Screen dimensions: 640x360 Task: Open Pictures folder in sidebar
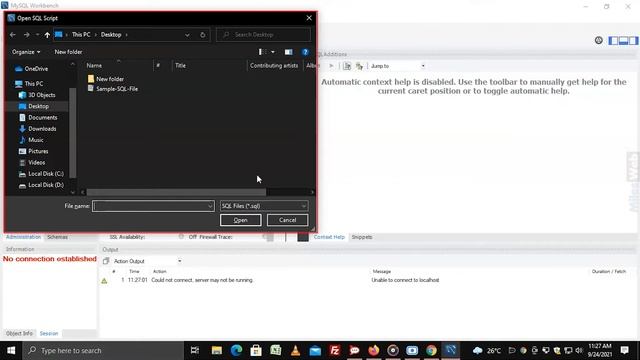click(x=33, y=151)
